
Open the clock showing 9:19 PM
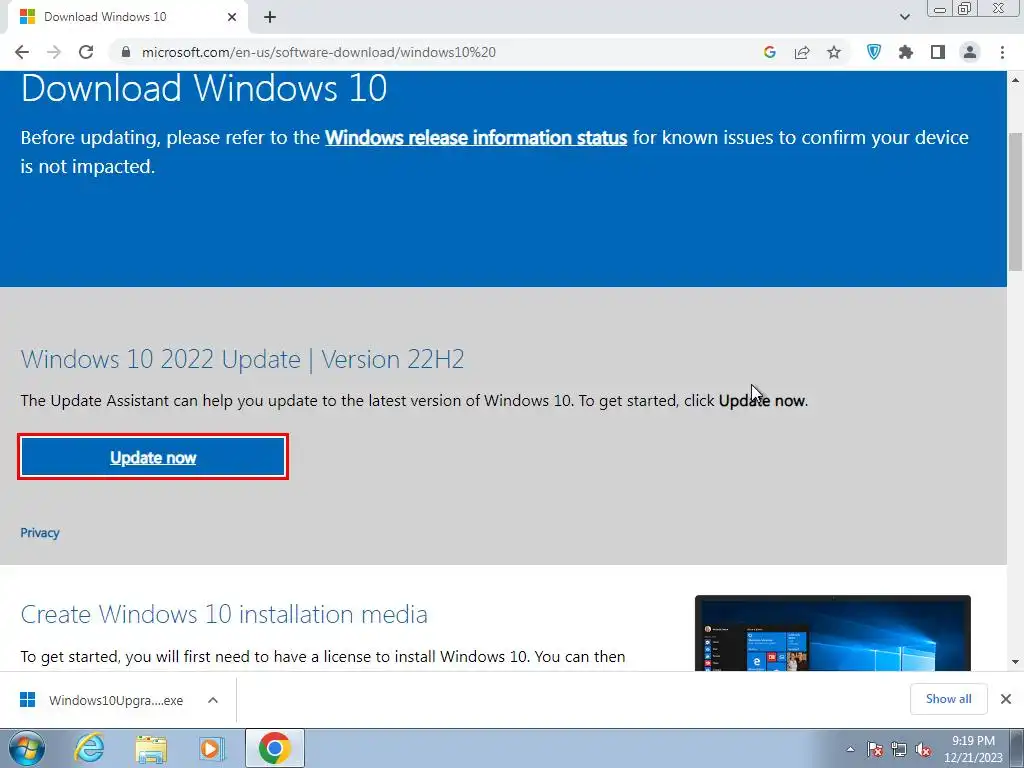pos(973,749)
